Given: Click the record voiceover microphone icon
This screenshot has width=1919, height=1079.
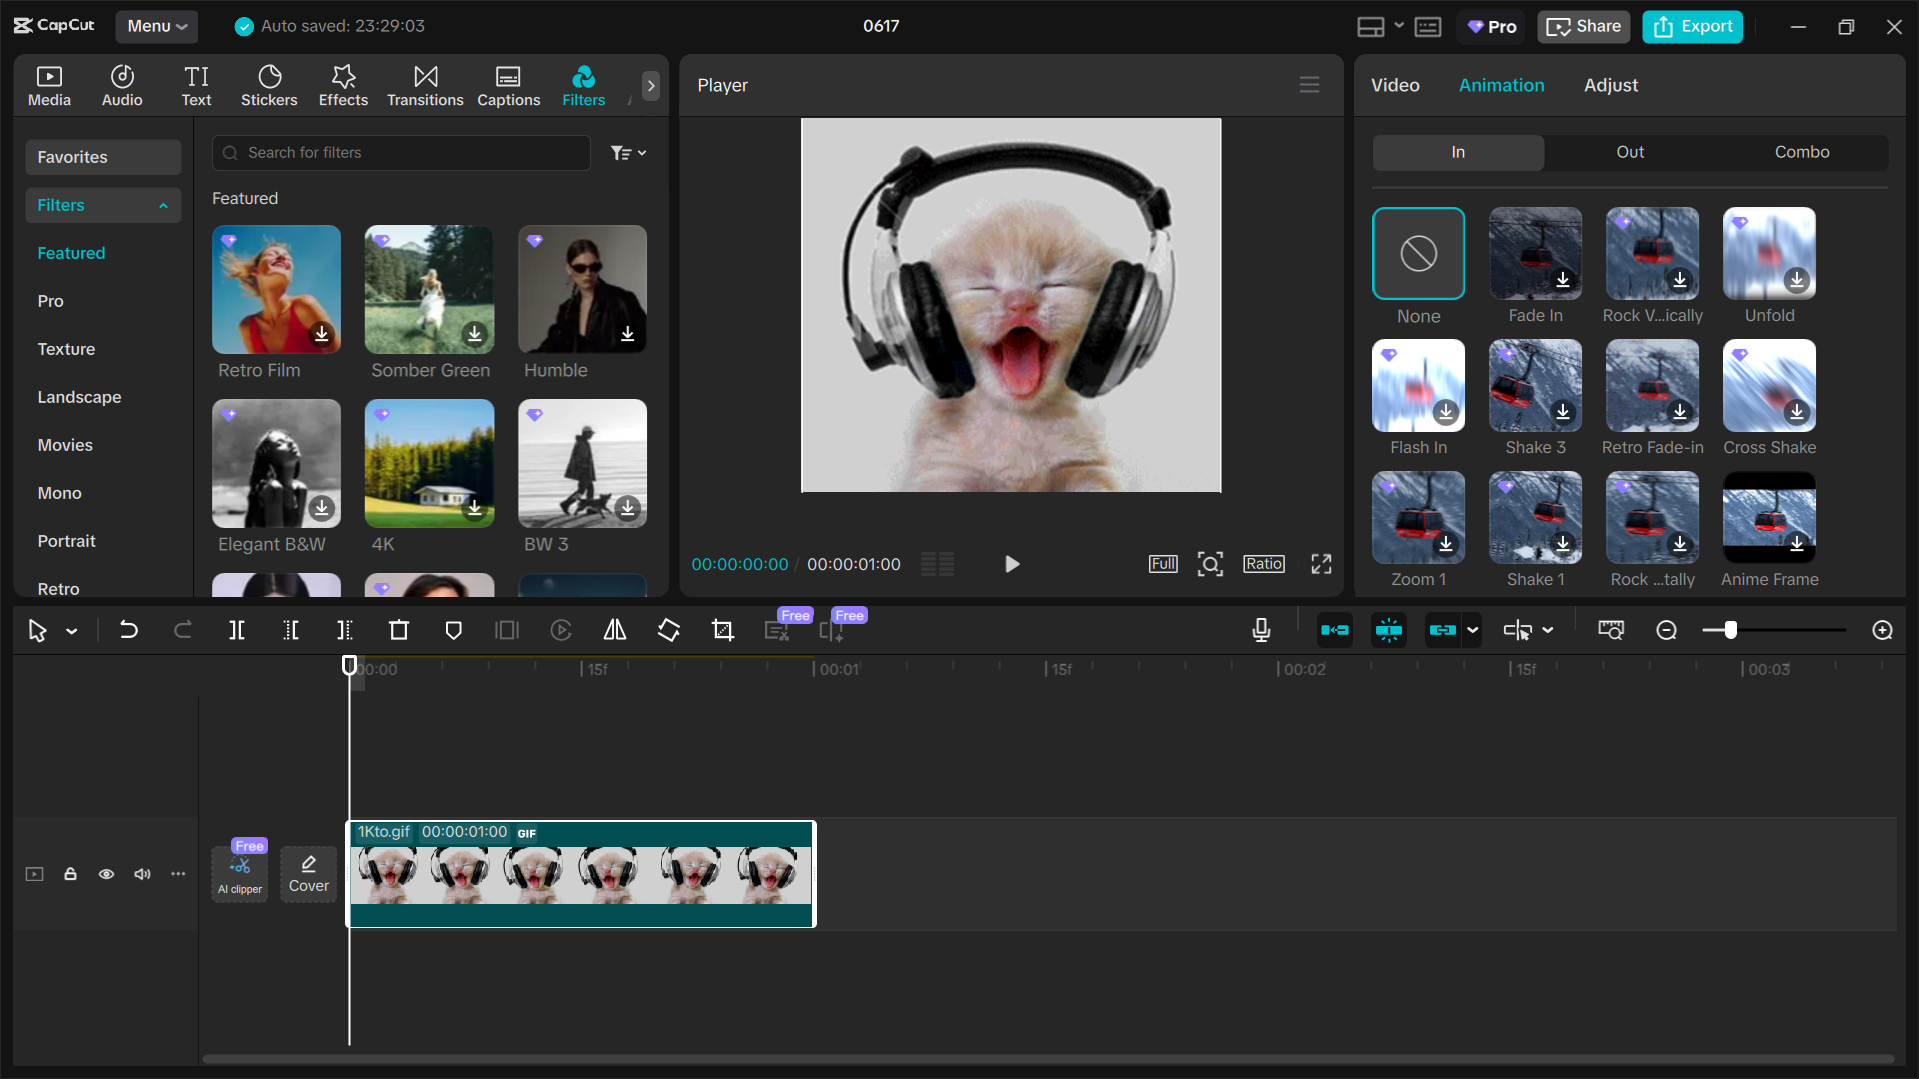Looking at the screenshot, I should click(1261, 630).
